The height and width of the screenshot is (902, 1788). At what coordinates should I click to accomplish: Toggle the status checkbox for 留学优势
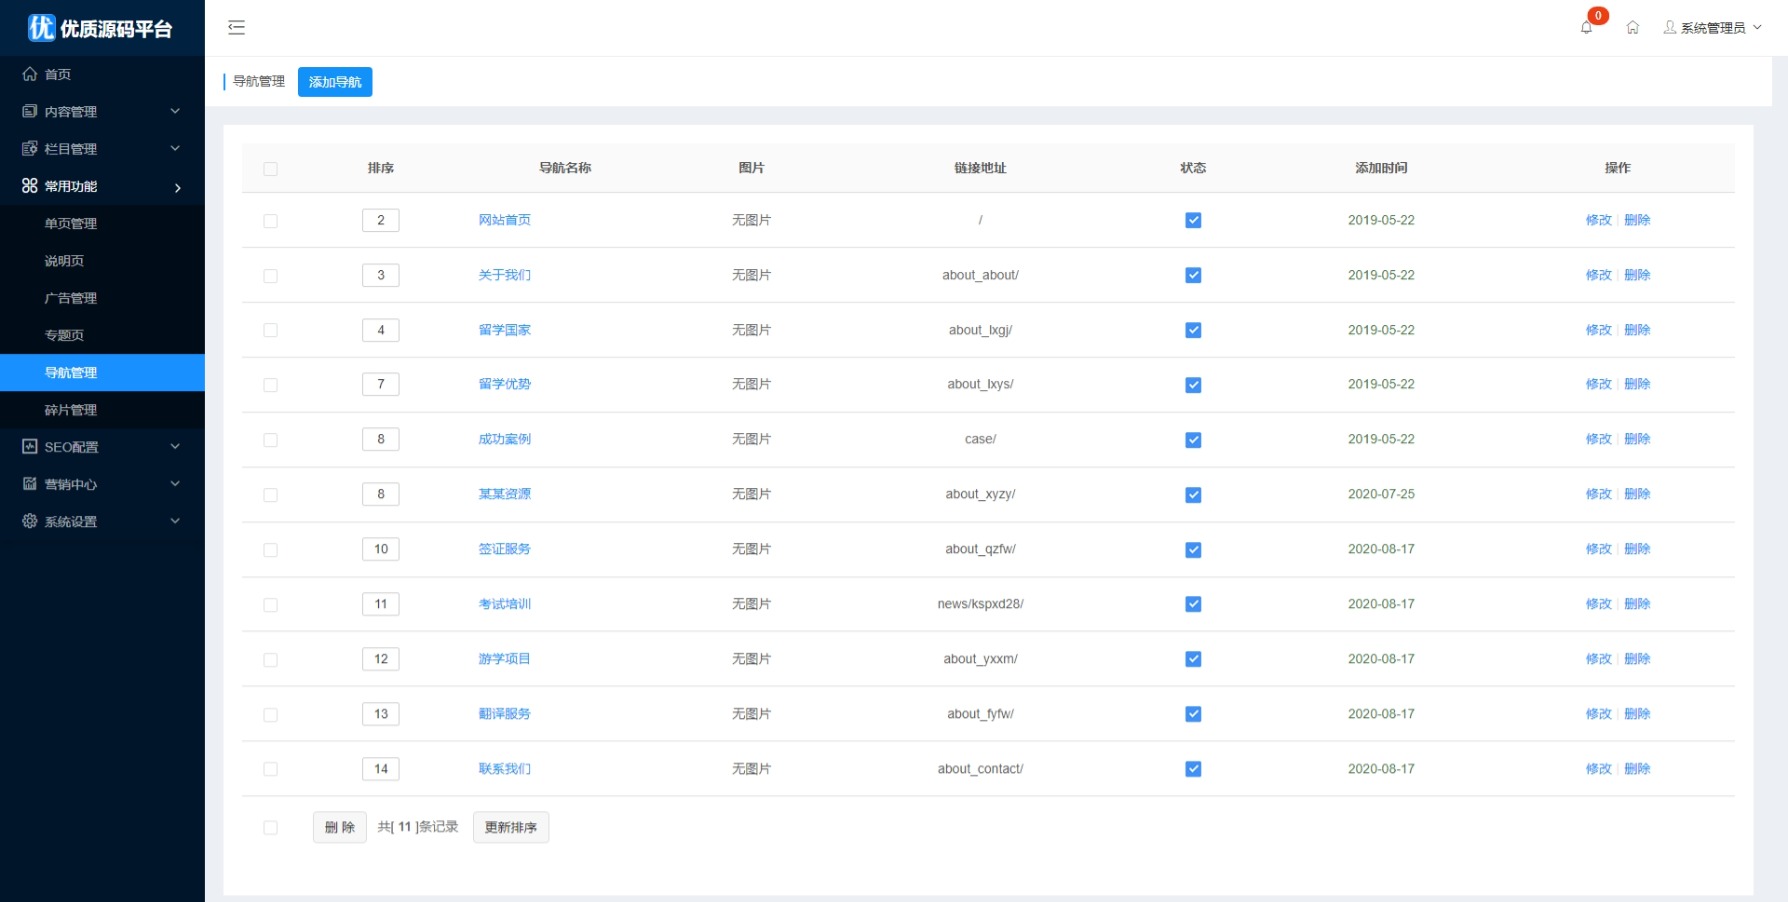click(1193, 385)
